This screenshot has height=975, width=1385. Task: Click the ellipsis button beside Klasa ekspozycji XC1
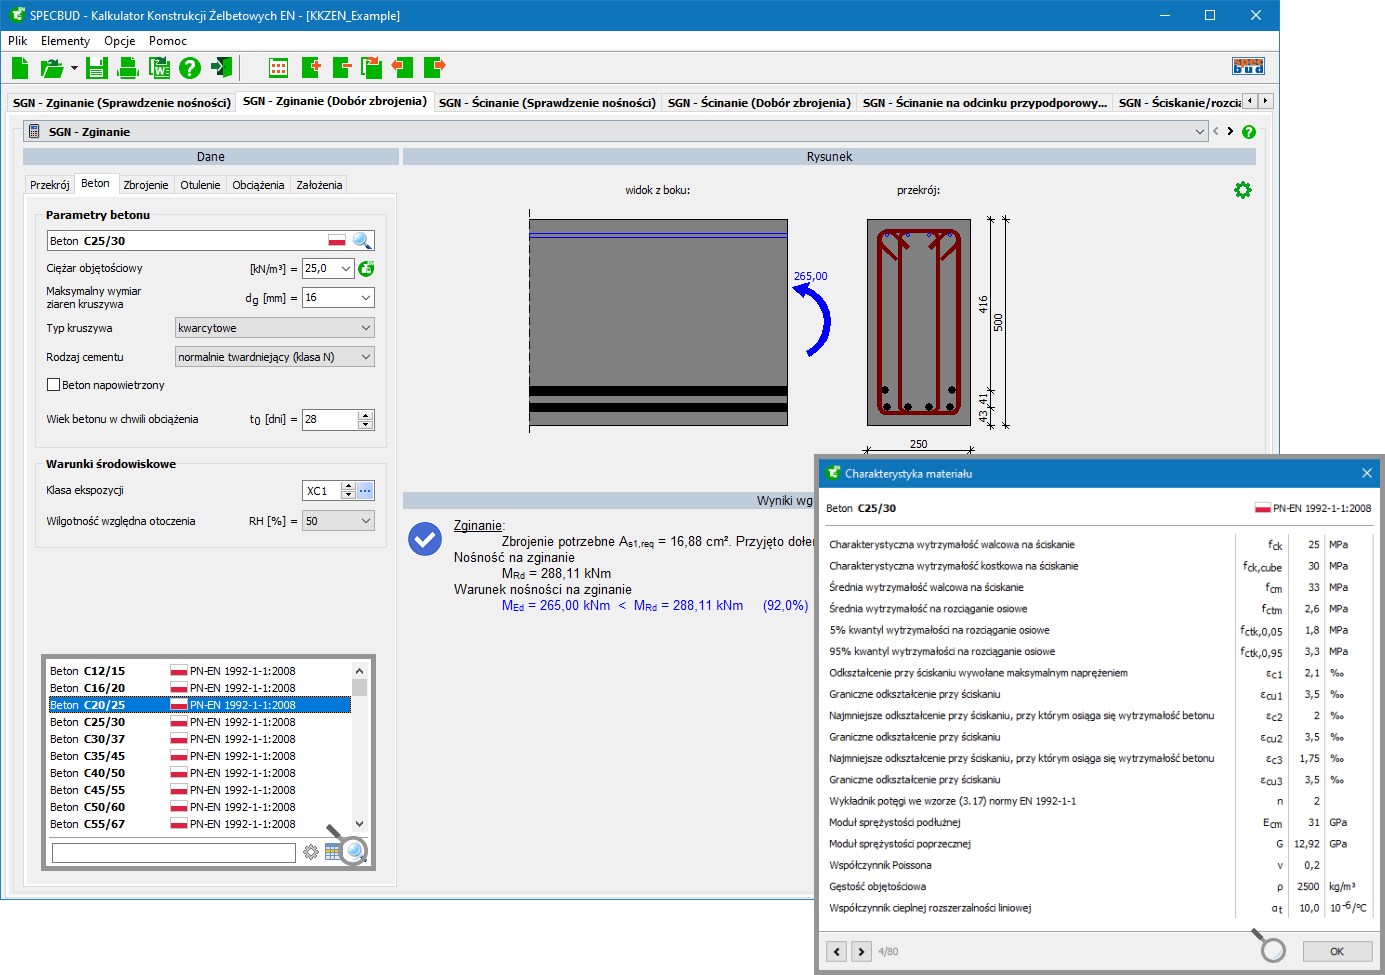(x=365, y=491)
